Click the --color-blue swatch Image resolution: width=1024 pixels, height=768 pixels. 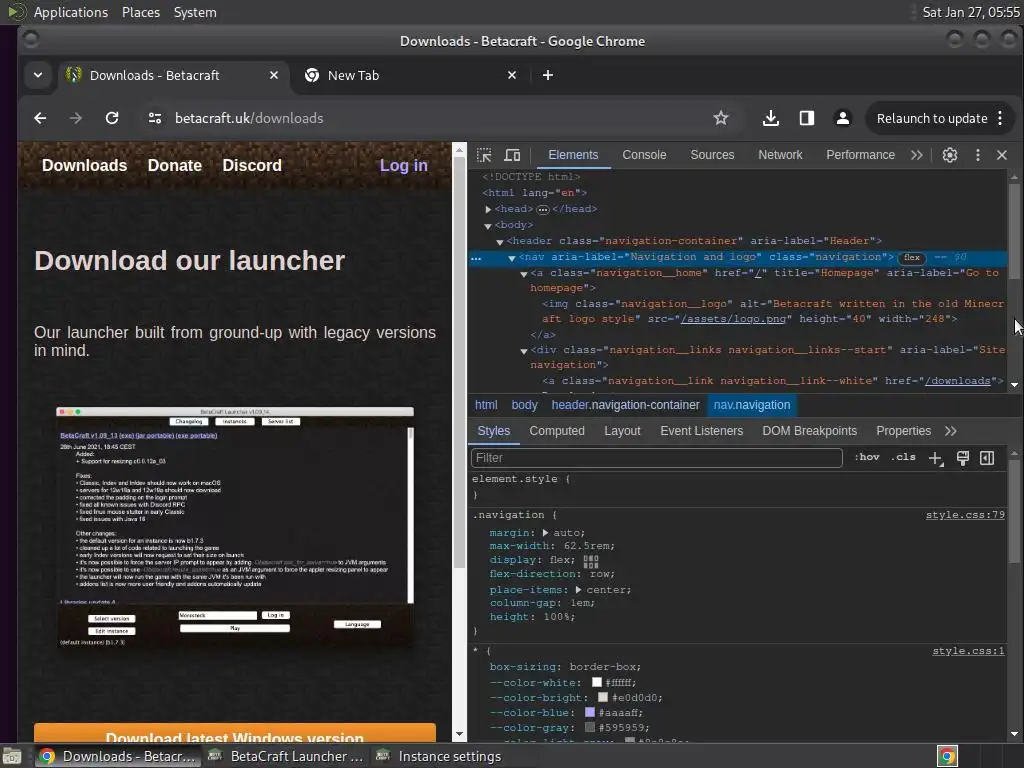coord(590,712)
